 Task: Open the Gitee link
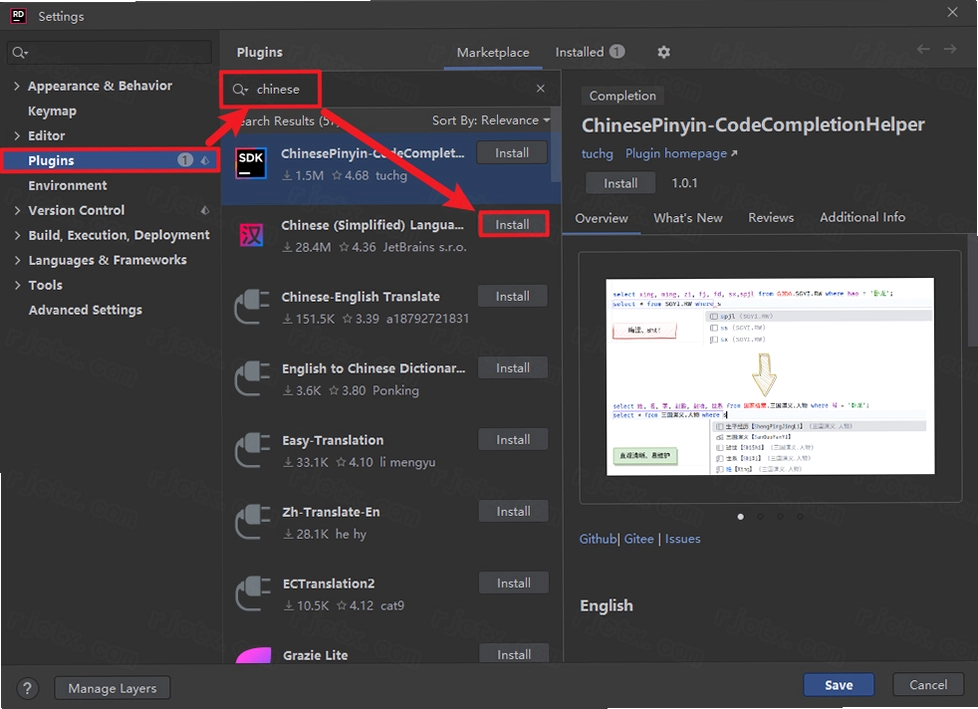(x=639, y=539)
